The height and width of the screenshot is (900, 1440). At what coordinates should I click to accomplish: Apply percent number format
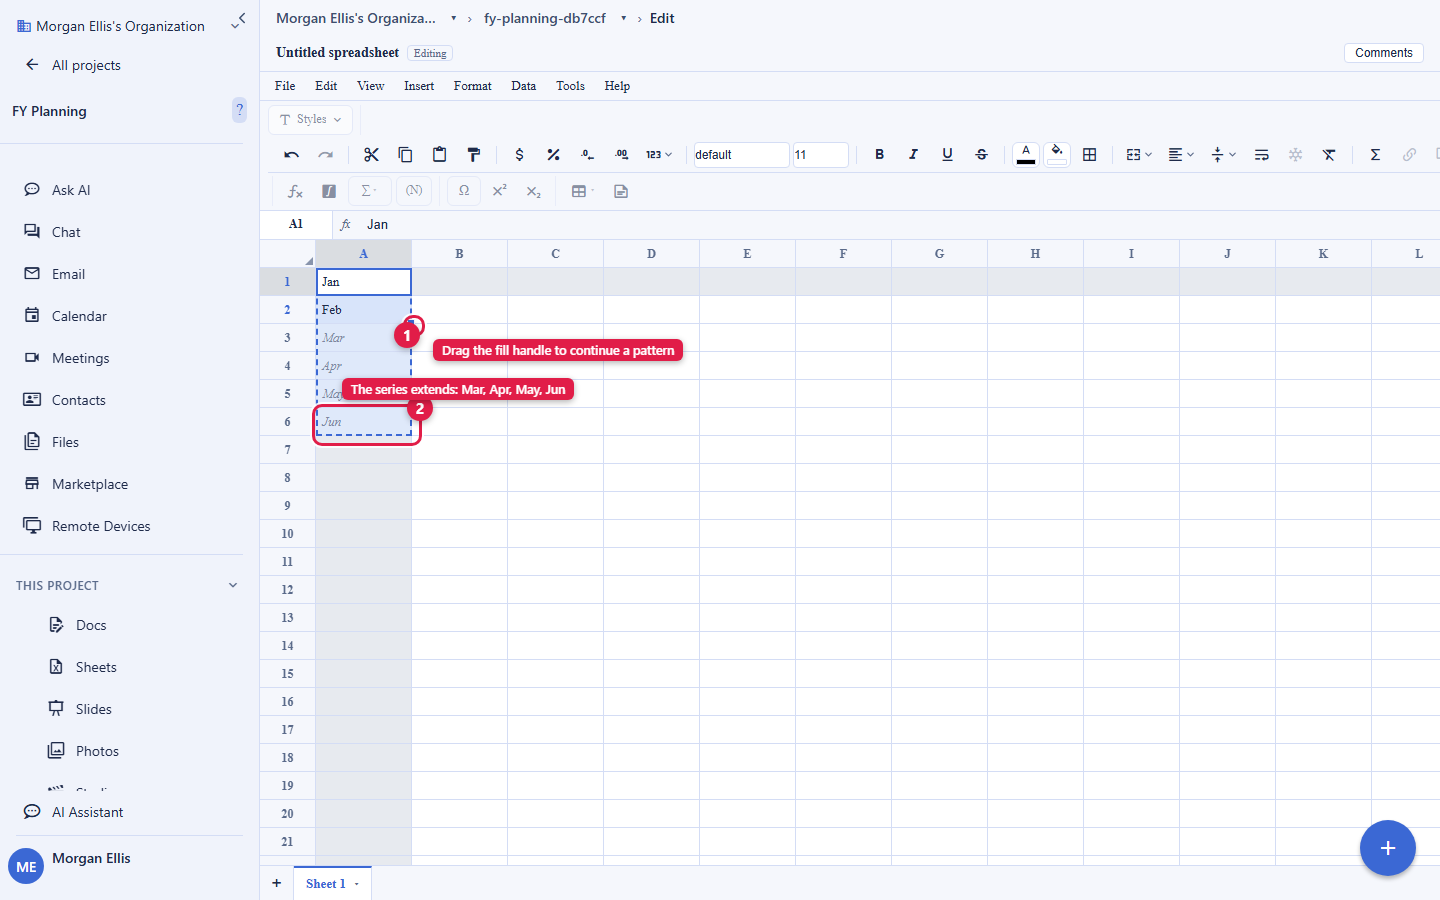click(553, 155)
